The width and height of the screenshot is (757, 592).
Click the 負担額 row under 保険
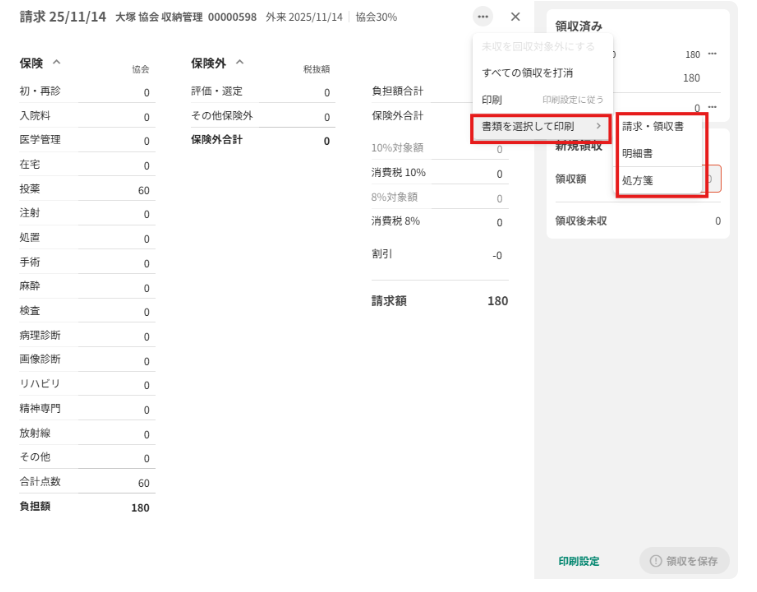pyautogui.click(x=87, y=507)
